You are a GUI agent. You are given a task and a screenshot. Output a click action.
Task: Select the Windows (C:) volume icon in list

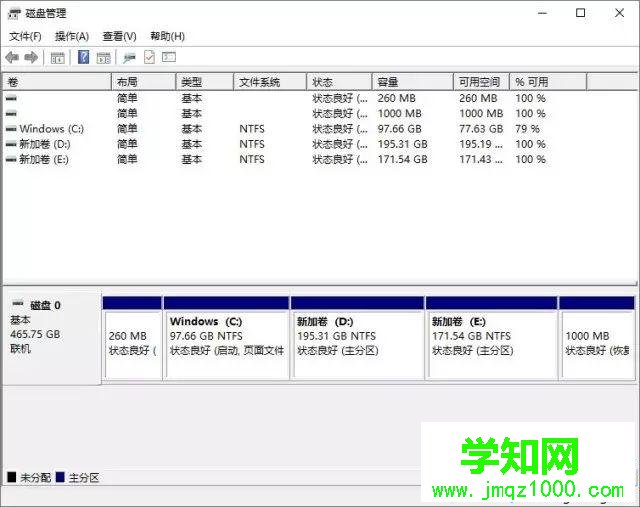pyautogui.click(x=11, y=129)
